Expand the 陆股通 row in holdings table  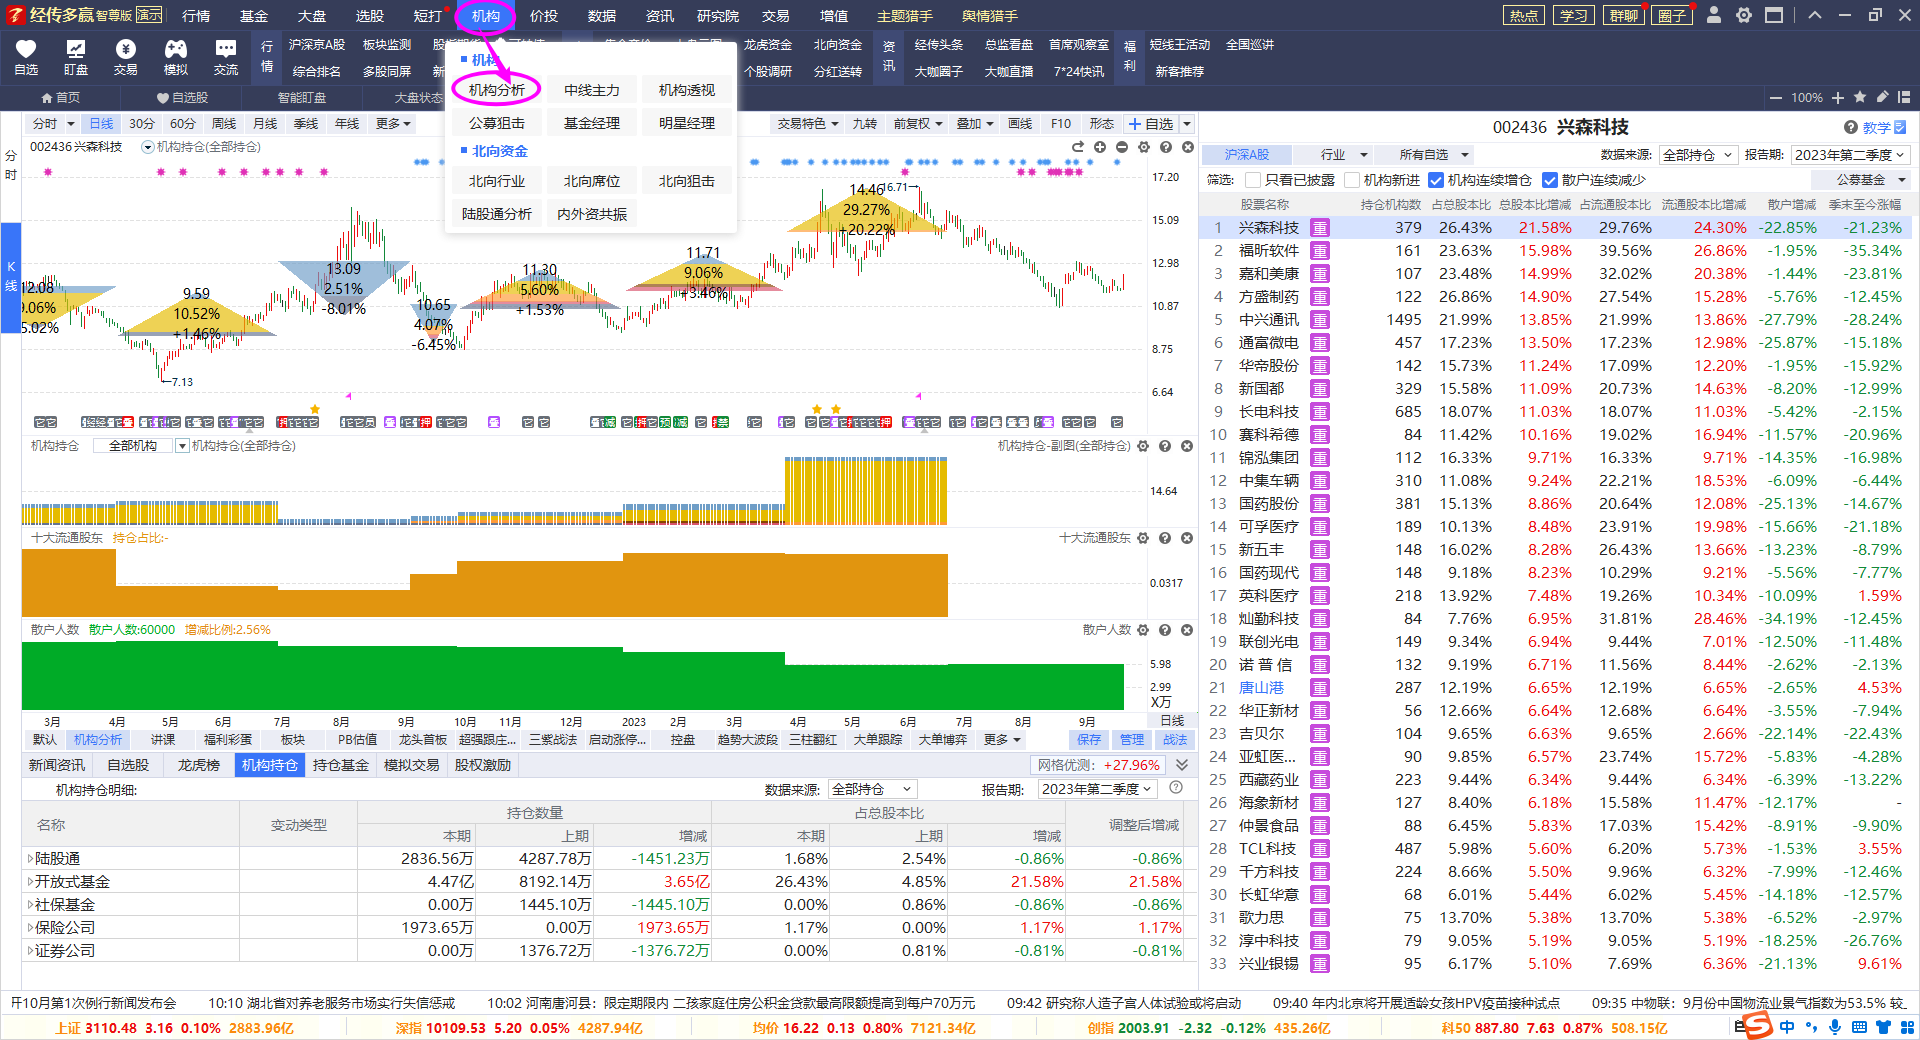tap(30, 859)
